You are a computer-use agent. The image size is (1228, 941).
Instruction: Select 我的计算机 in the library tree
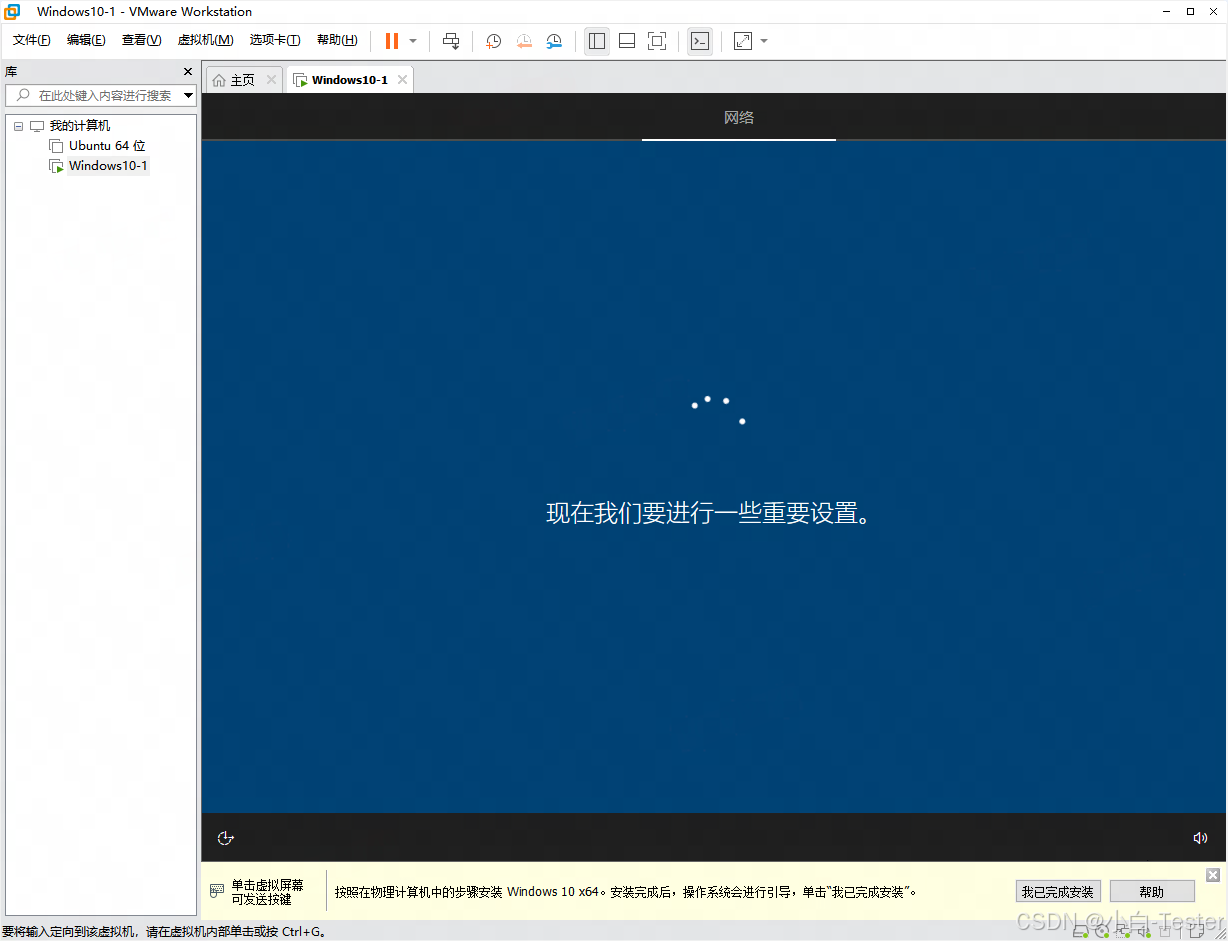pos(80,126)
